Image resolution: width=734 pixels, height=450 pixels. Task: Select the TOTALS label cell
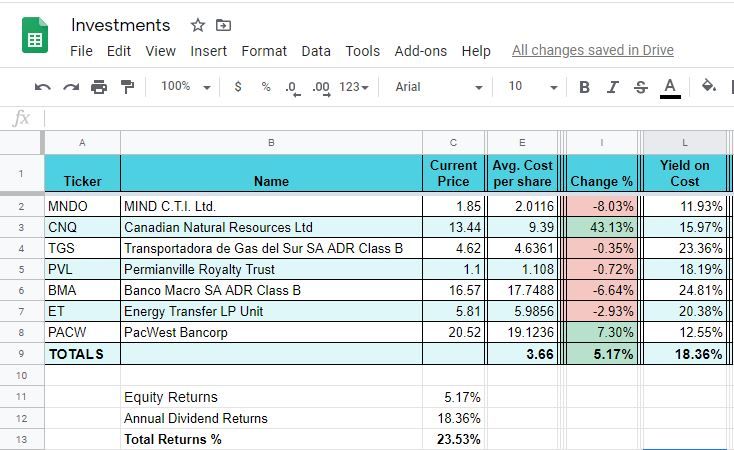[x=82, y=354]
